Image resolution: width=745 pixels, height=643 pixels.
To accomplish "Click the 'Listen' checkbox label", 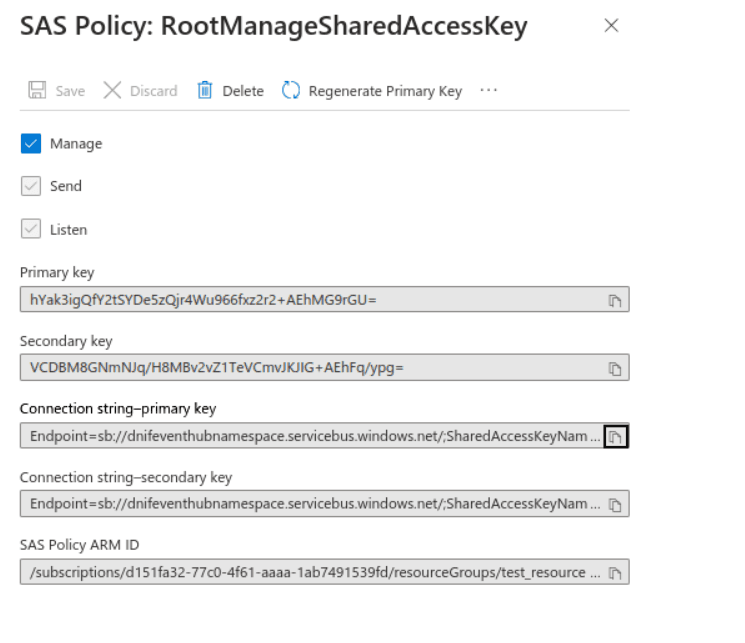I will [68, 230].
